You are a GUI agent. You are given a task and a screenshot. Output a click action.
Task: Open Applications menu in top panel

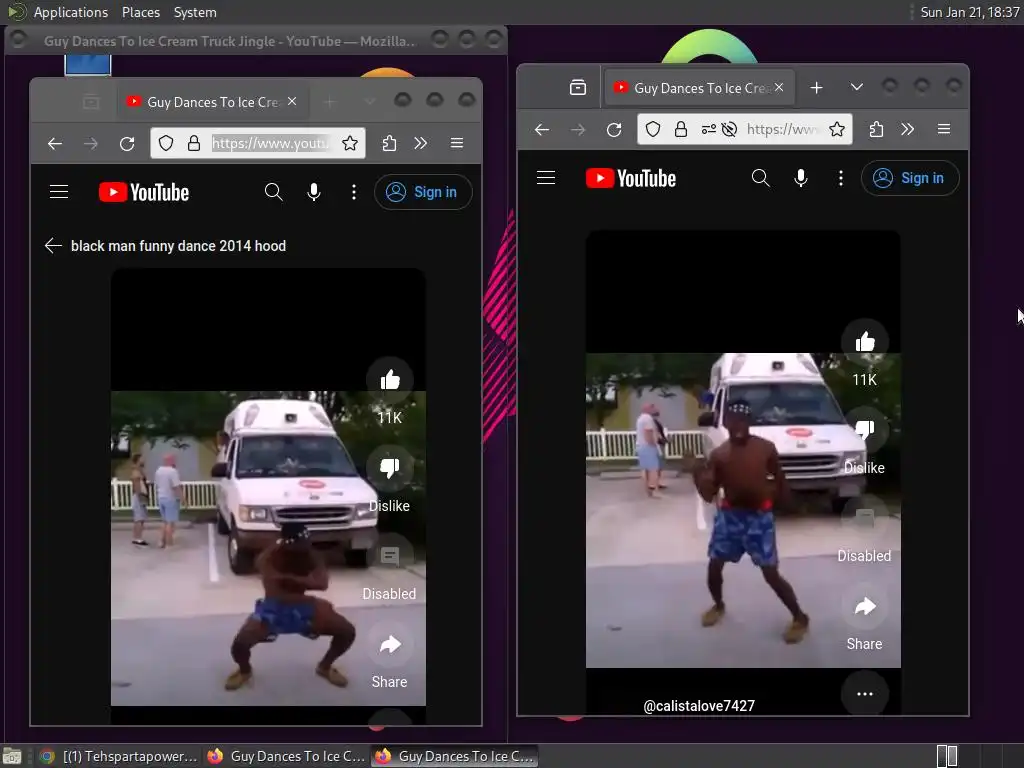pos(71,12)
